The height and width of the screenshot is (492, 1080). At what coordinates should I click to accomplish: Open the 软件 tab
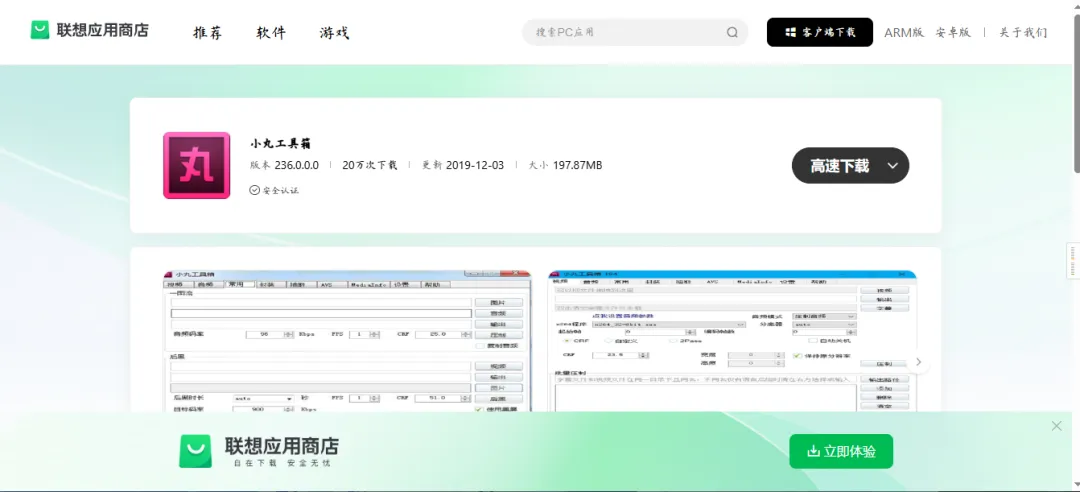tap(271, 32)
